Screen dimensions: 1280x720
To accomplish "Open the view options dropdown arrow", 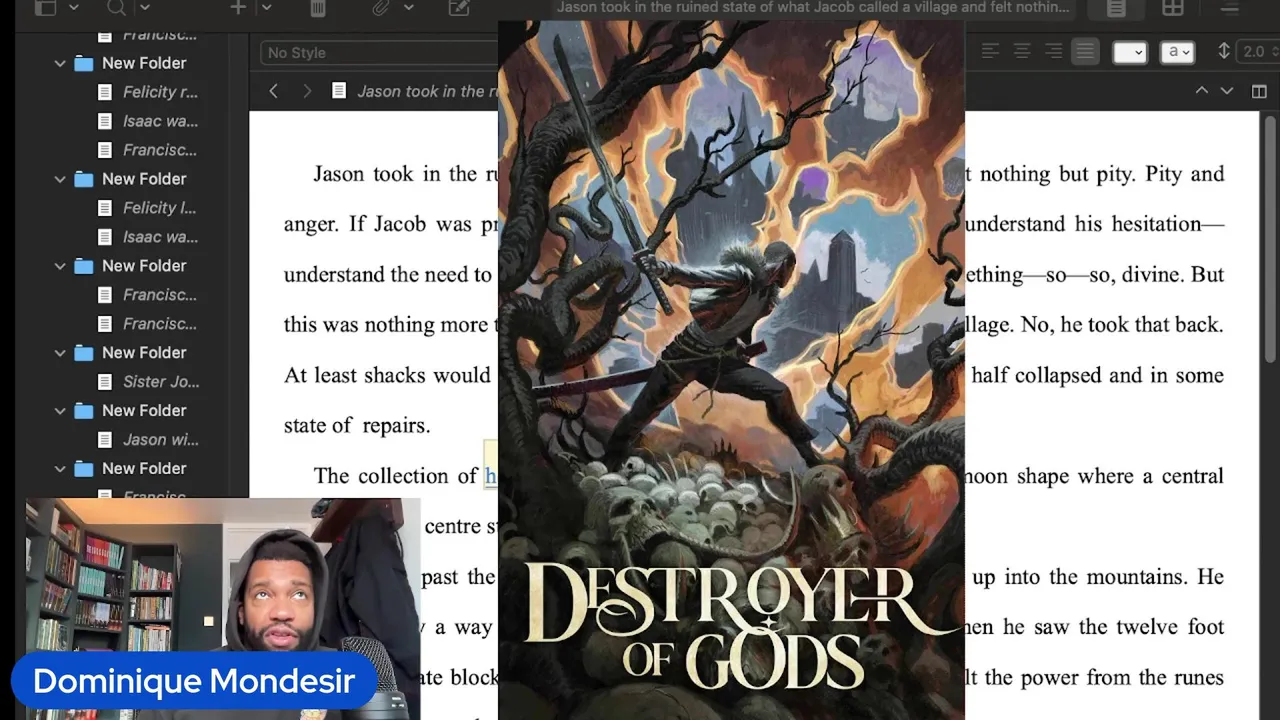I will coord(73,7).
